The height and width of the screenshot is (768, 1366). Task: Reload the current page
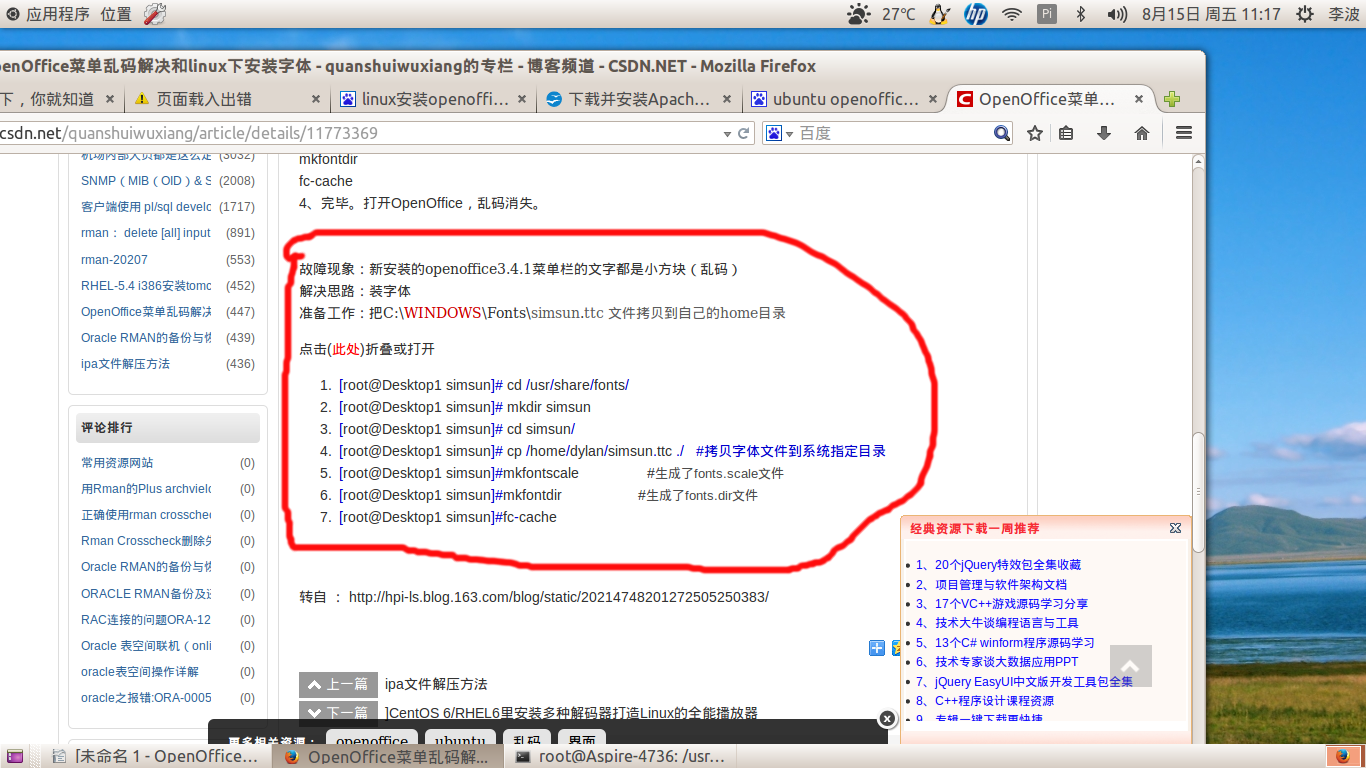pyautogui.click(x=744, y=133)
